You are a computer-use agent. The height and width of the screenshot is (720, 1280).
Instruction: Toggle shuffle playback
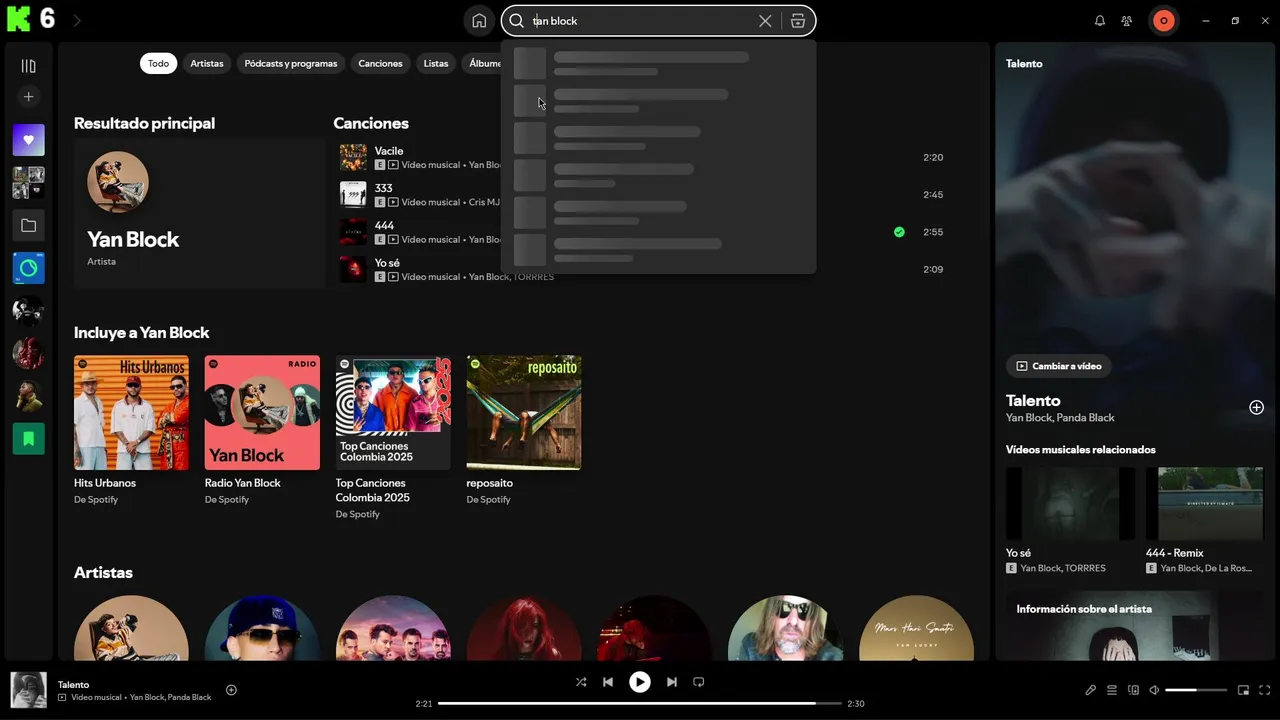click(581, 682)
